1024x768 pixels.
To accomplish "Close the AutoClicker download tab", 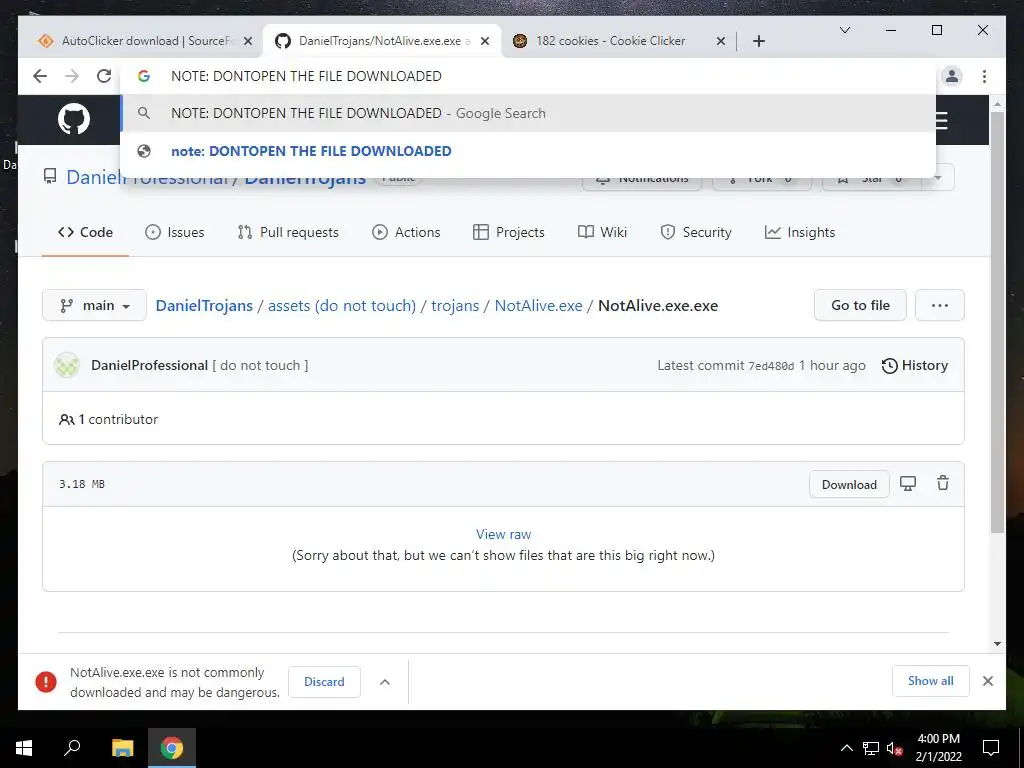I will tap(248, 41).
